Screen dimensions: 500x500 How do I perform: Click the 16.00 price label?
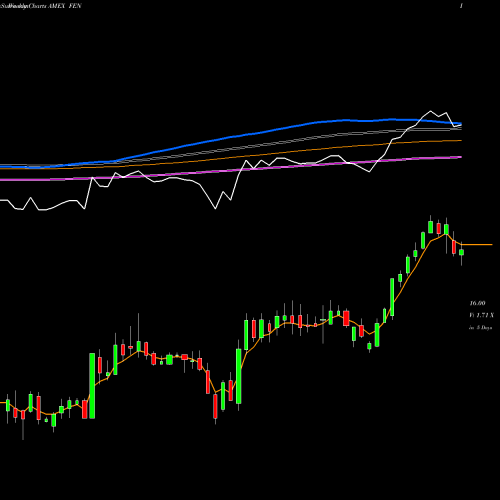click(x=477, y=303)
